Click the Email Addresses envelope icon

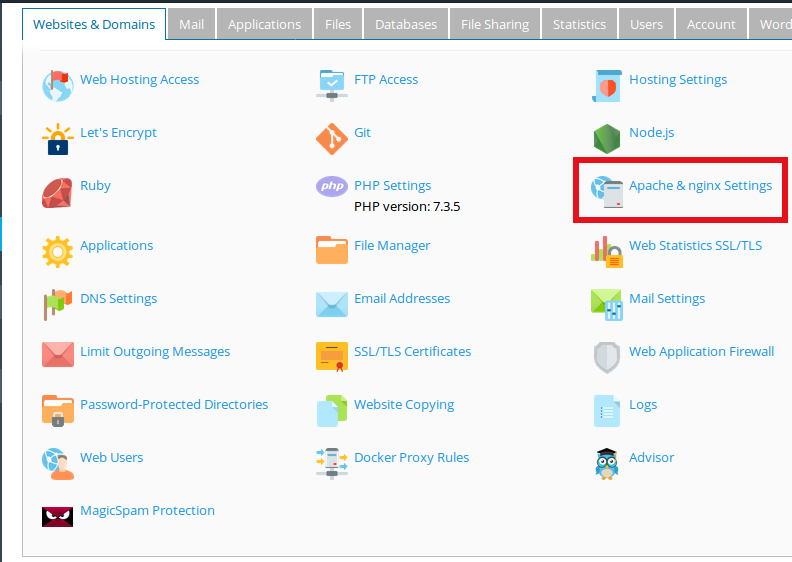pos(332,304)
